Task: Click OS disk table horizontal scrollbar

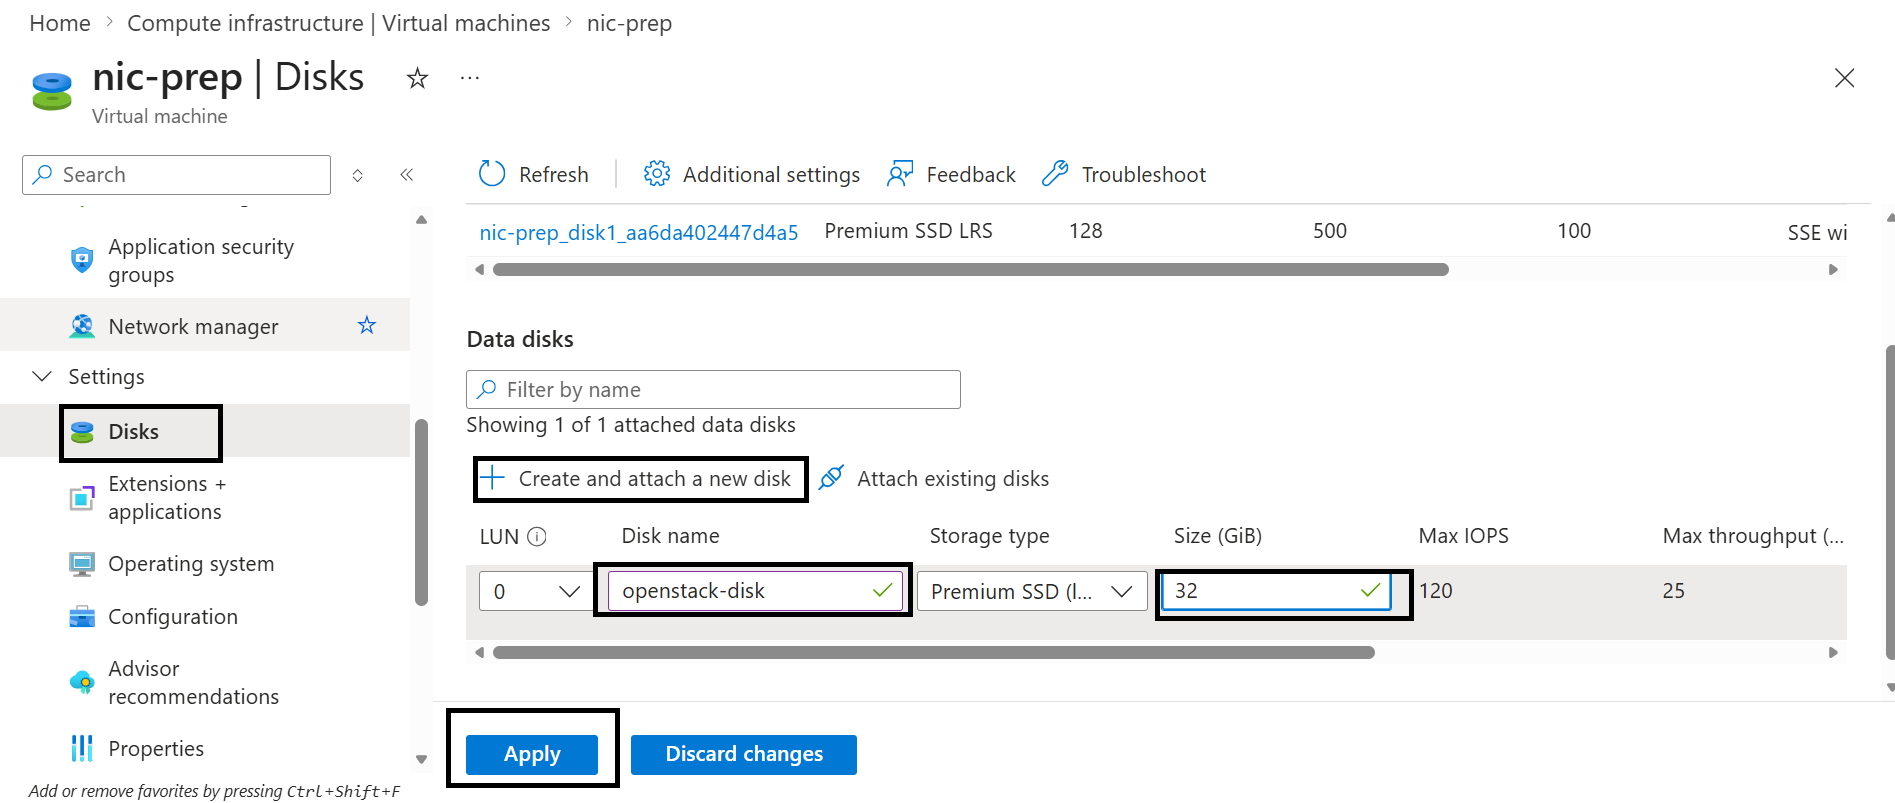Action: [971, 269]
